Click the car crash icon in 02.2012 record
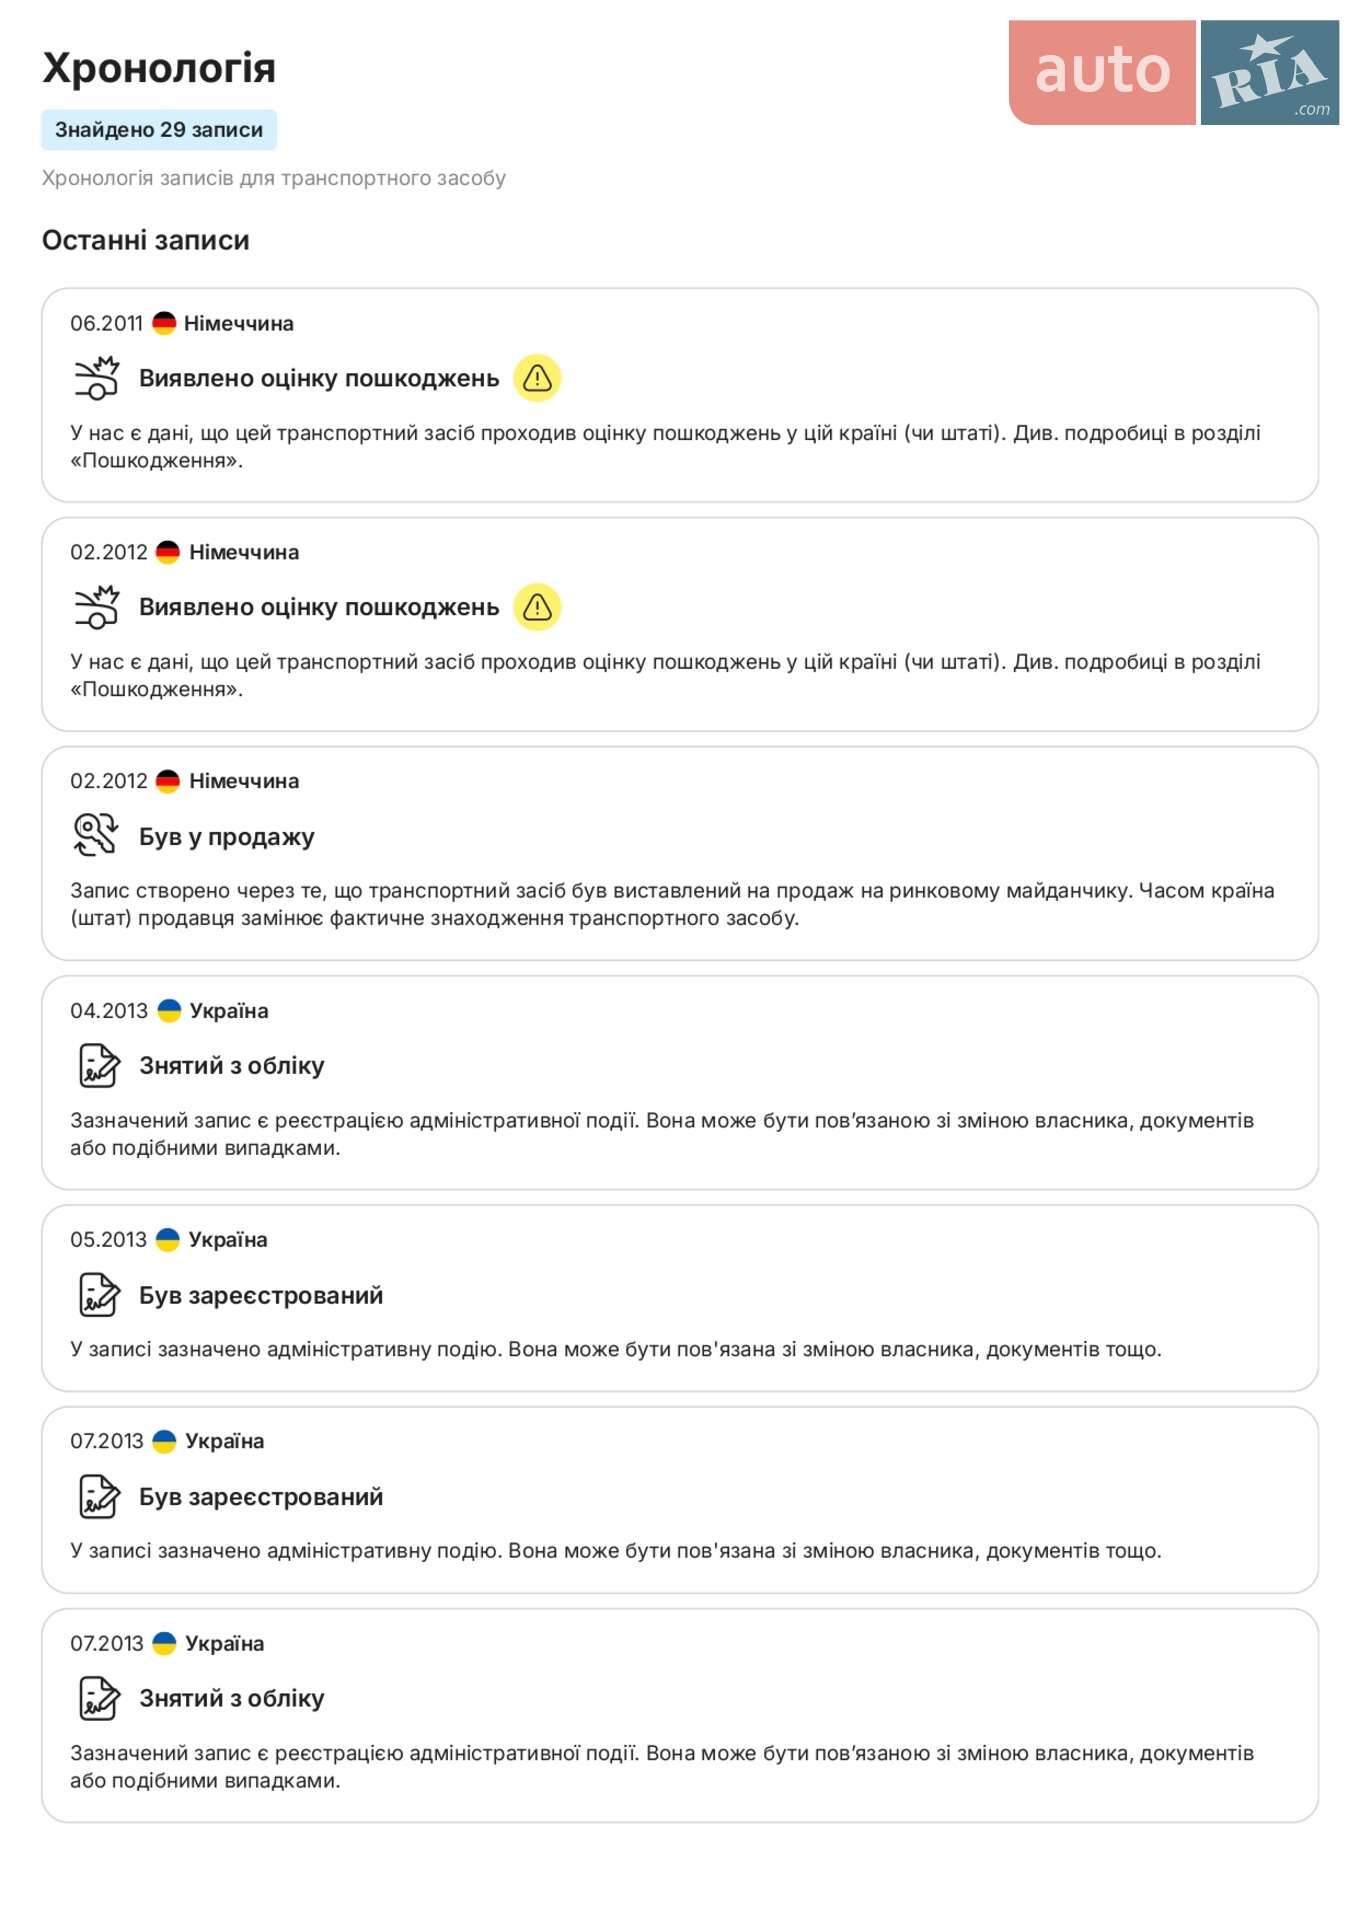The width and height of the screenshot is (1360, 1920). (97, 607)
